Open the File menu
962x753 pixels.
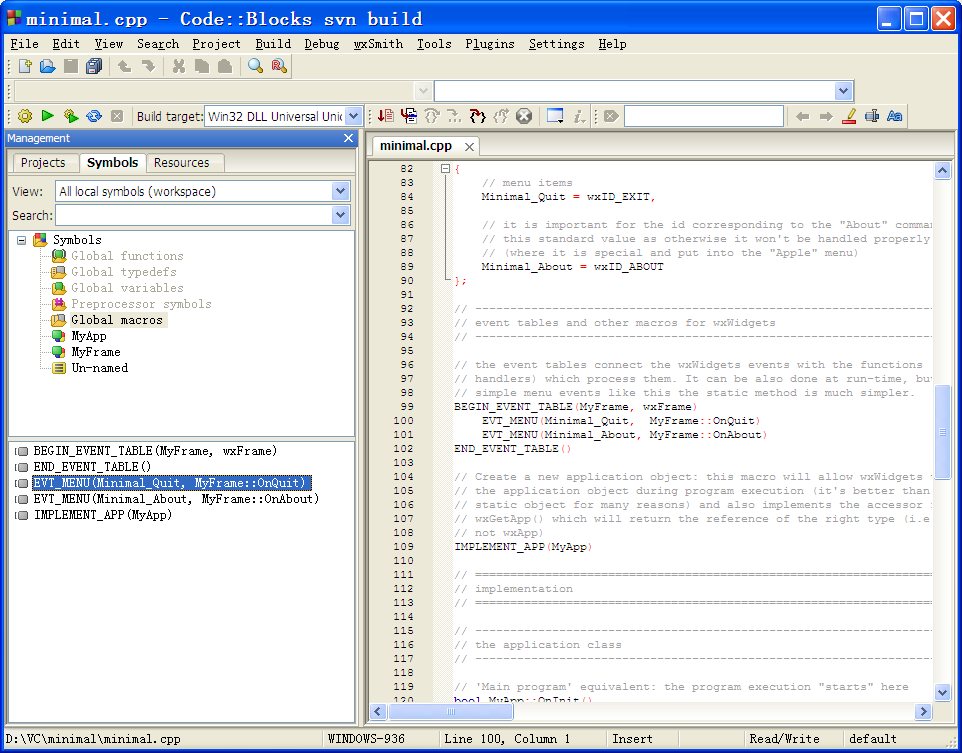tap(25, 44)
